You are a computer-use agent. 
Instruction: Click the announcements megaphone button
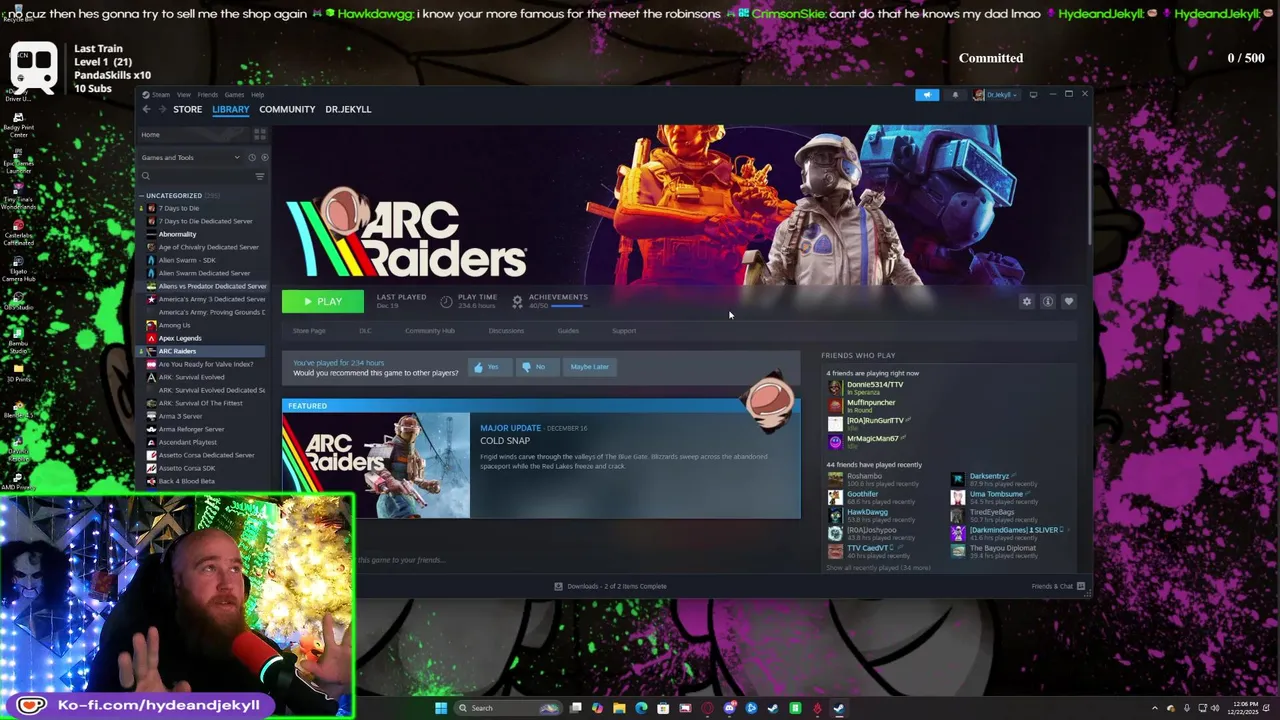coord(927,95)
